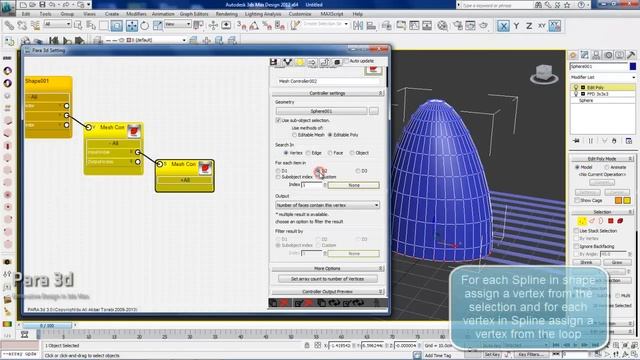Open the Modifier List dropdown

[602, 77]
